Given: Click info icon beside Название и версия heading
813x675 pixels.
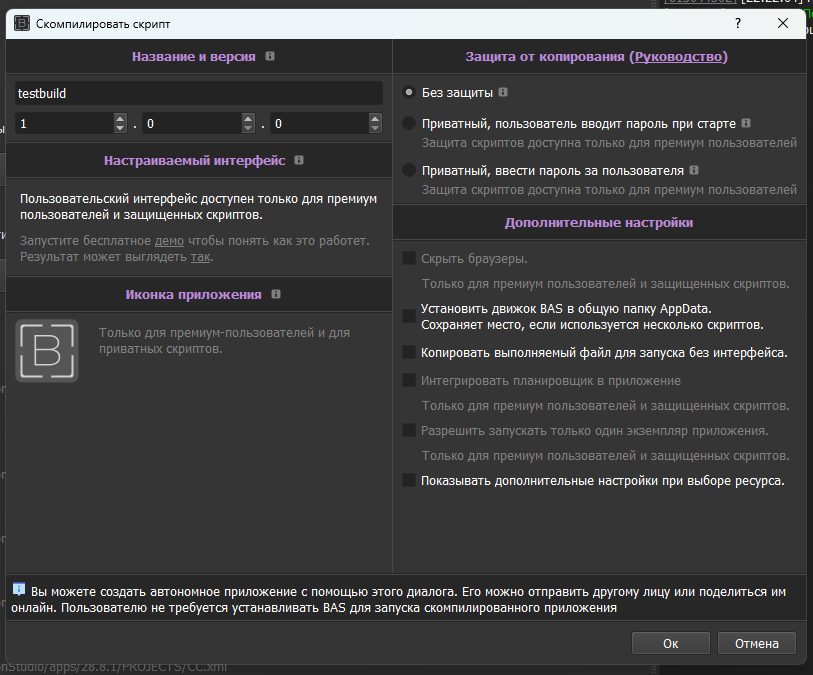Looking at the screenshot, I should 270,57.
